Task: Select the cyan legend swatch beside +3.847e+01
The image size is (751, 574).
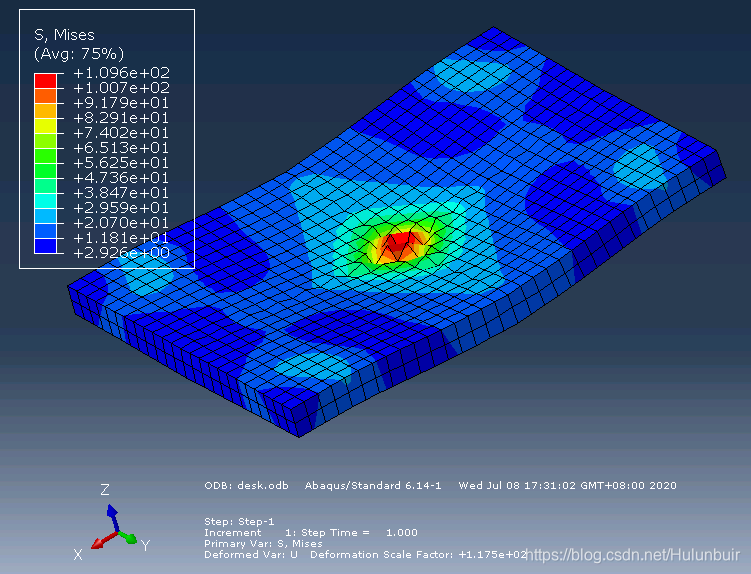Action: click(46, 201)
